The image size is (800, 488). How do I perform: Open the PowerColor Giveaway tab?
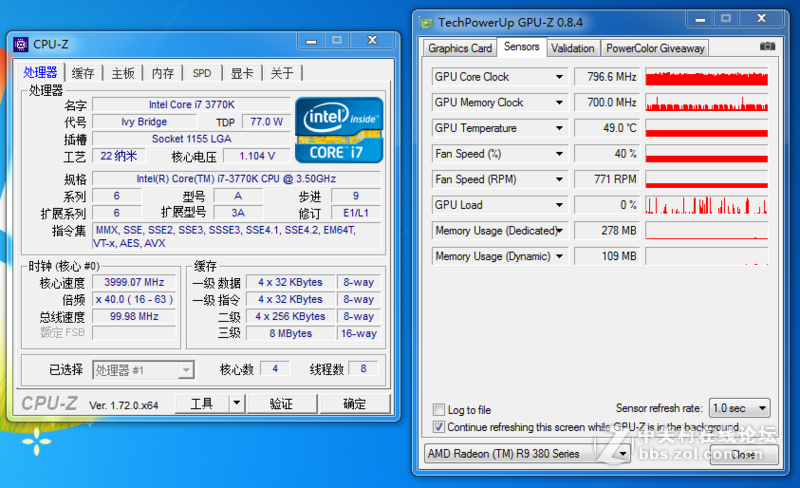tap(655, 48)
